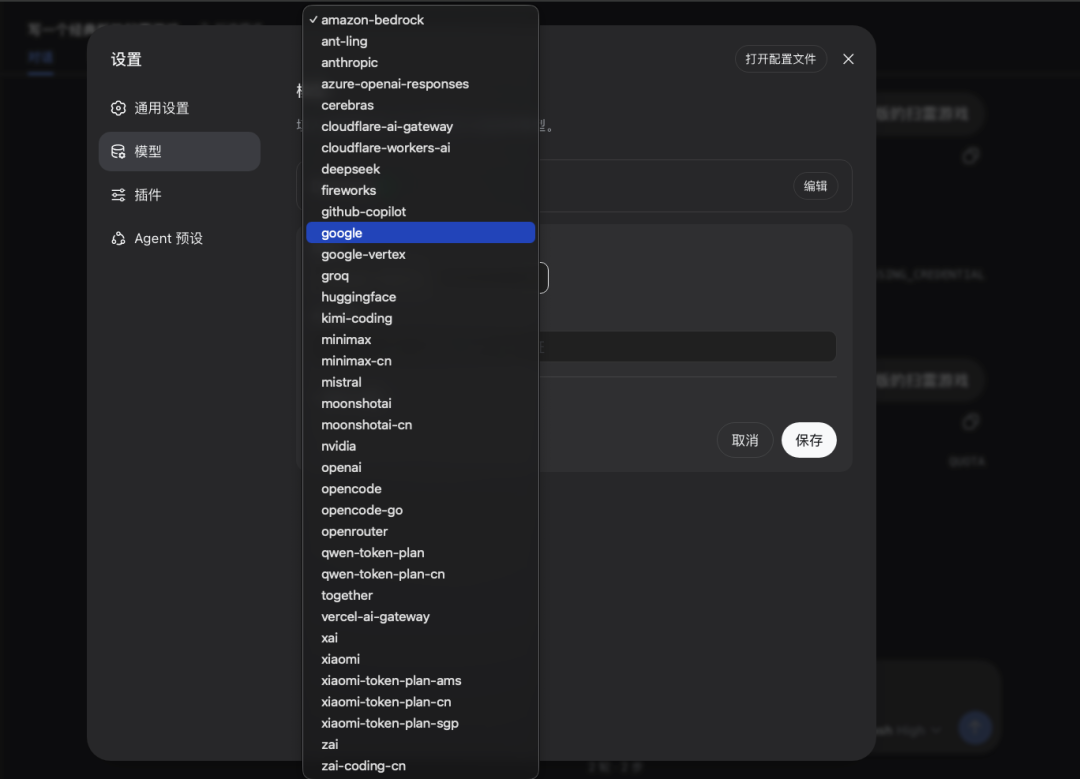This screenshot has width=1080, height=779.
Task: Click the 编辑 edit button
Action: pyautogui.click(x=816, y=186)
